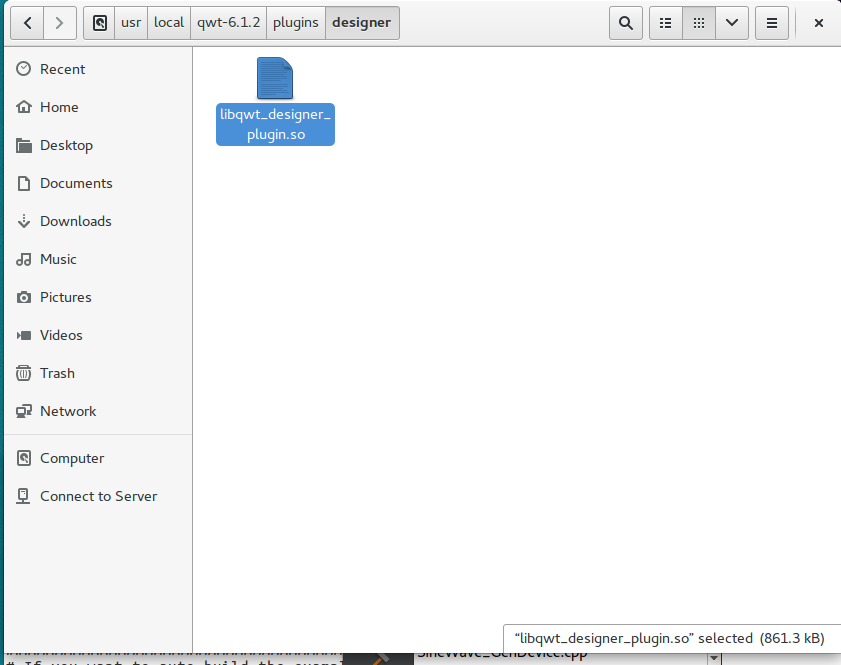Open Videos in the sidebar
This screenshot has height=665, width=841.
[x=98, y=335]
